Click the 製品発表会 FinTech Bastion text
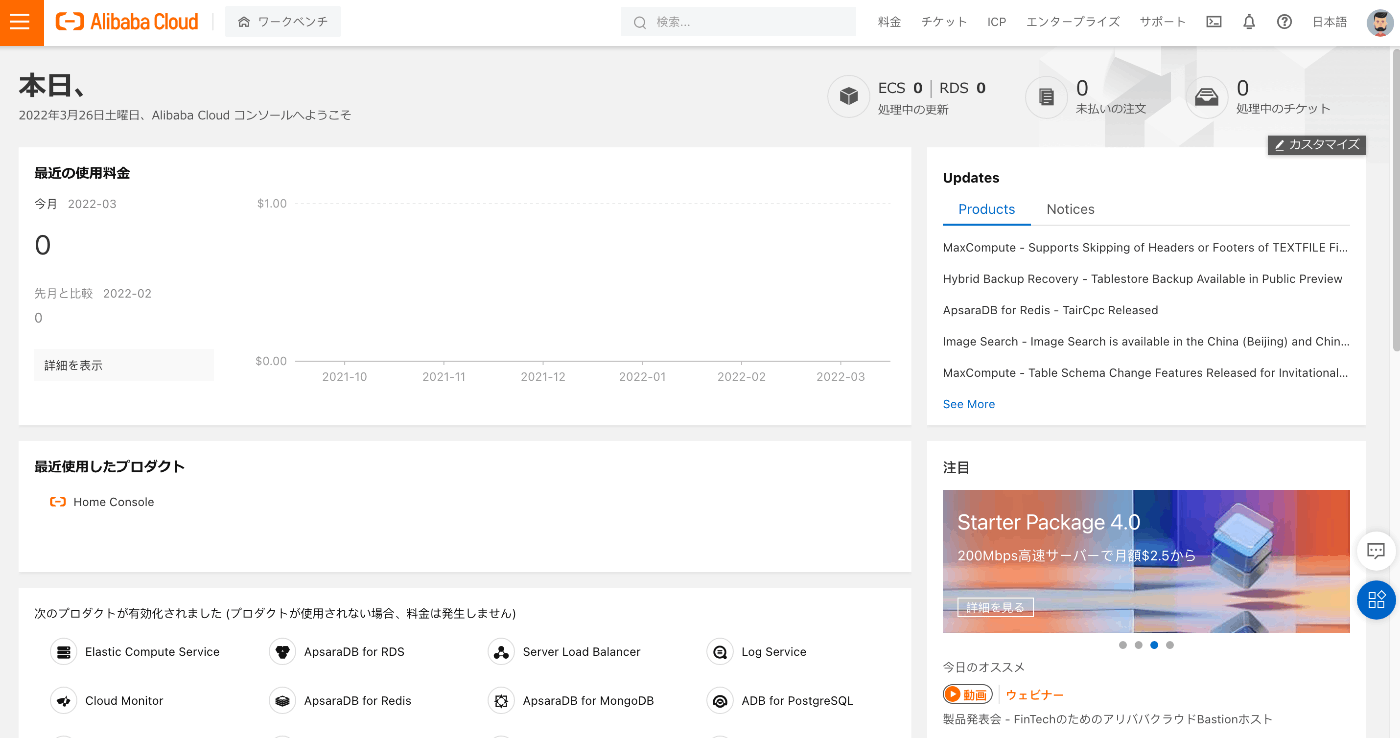The height and width of the screenshot is (738, 1400). click(x=1107, y=719)
